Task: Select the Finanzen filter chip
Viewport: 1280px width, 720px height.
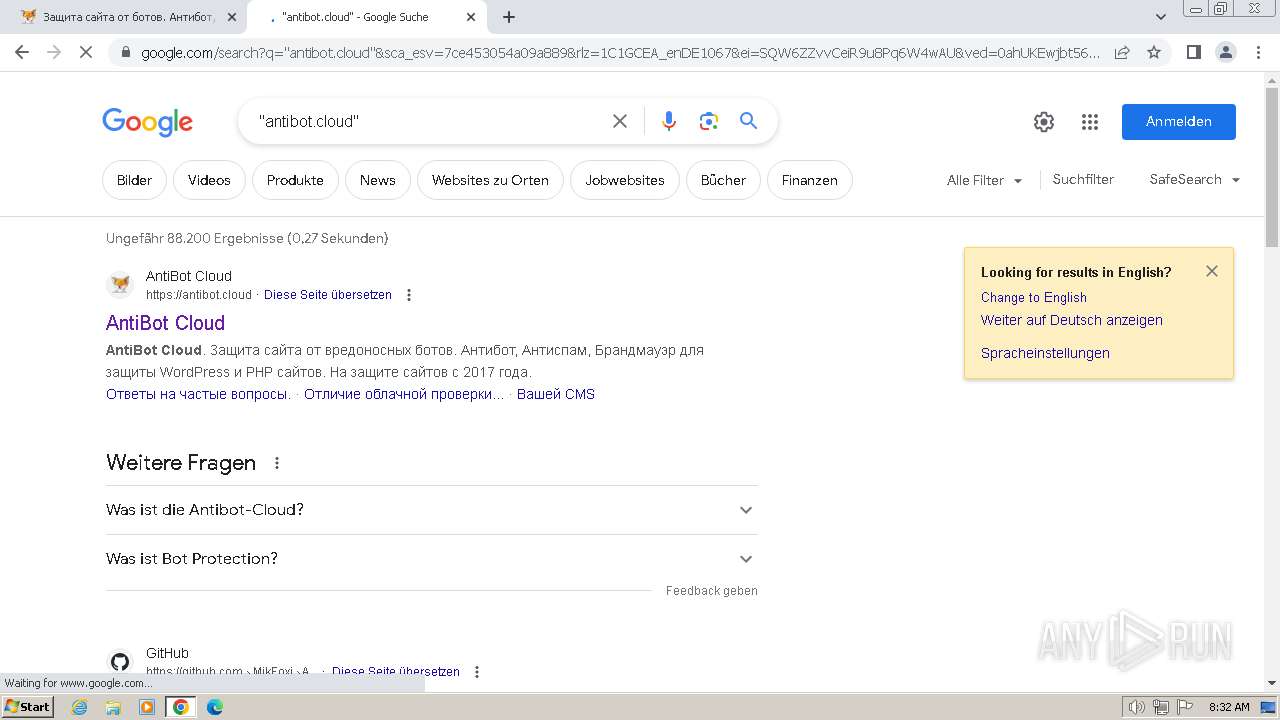Action: point(810,180)
